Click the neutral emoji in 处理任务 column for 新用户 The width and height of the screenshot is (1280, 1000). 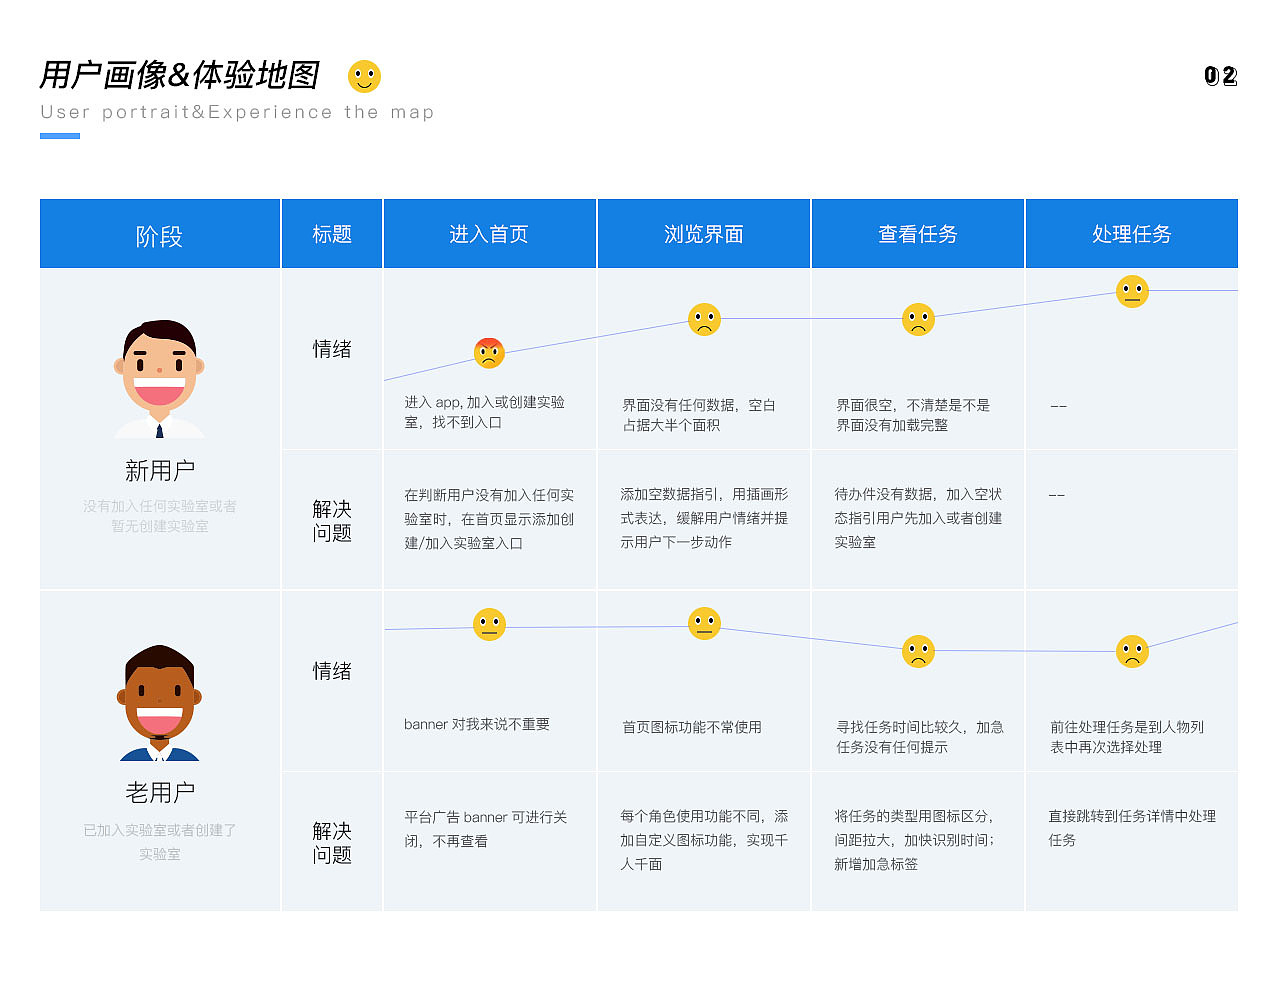point(1132,292)
